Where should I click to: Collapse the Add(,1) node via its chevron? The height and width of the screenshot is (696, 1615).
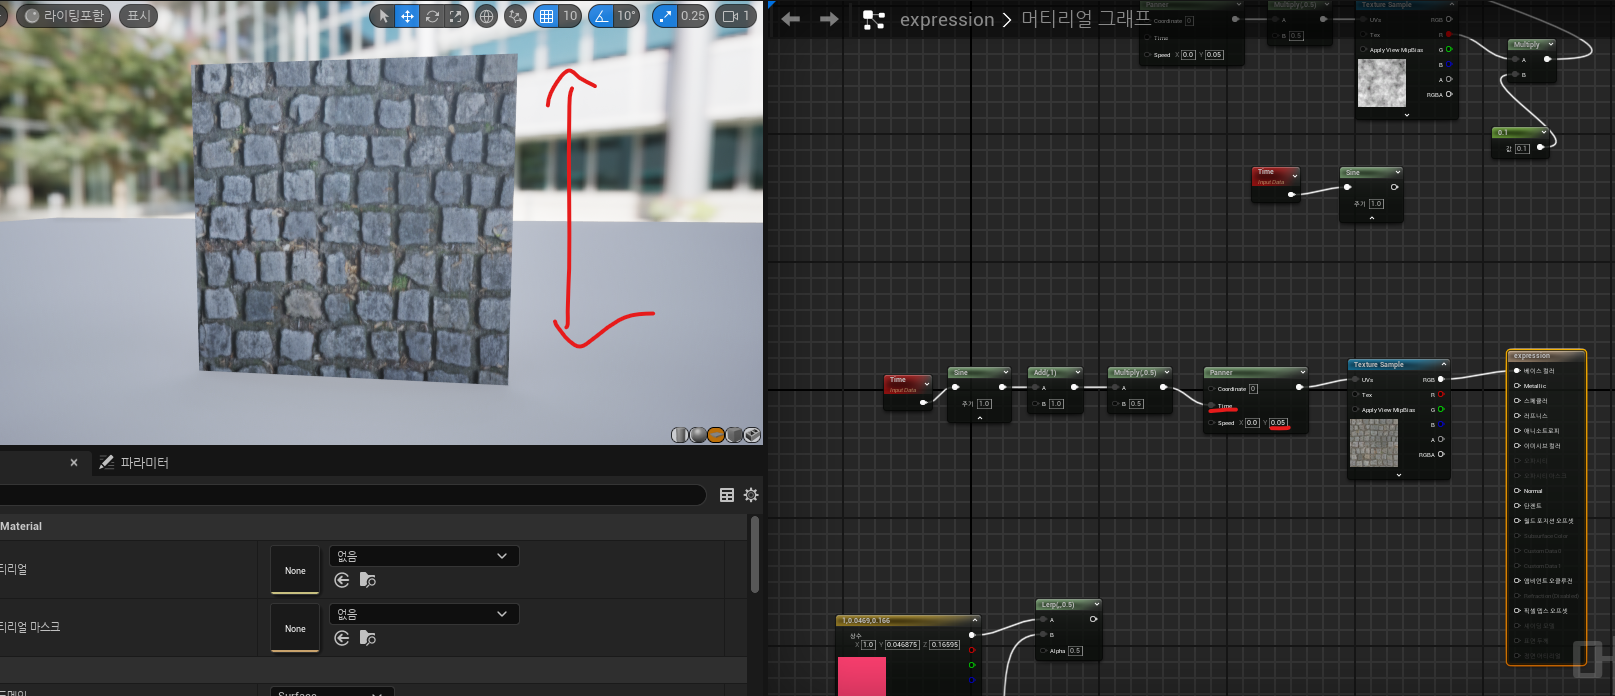pos(1077,372)
